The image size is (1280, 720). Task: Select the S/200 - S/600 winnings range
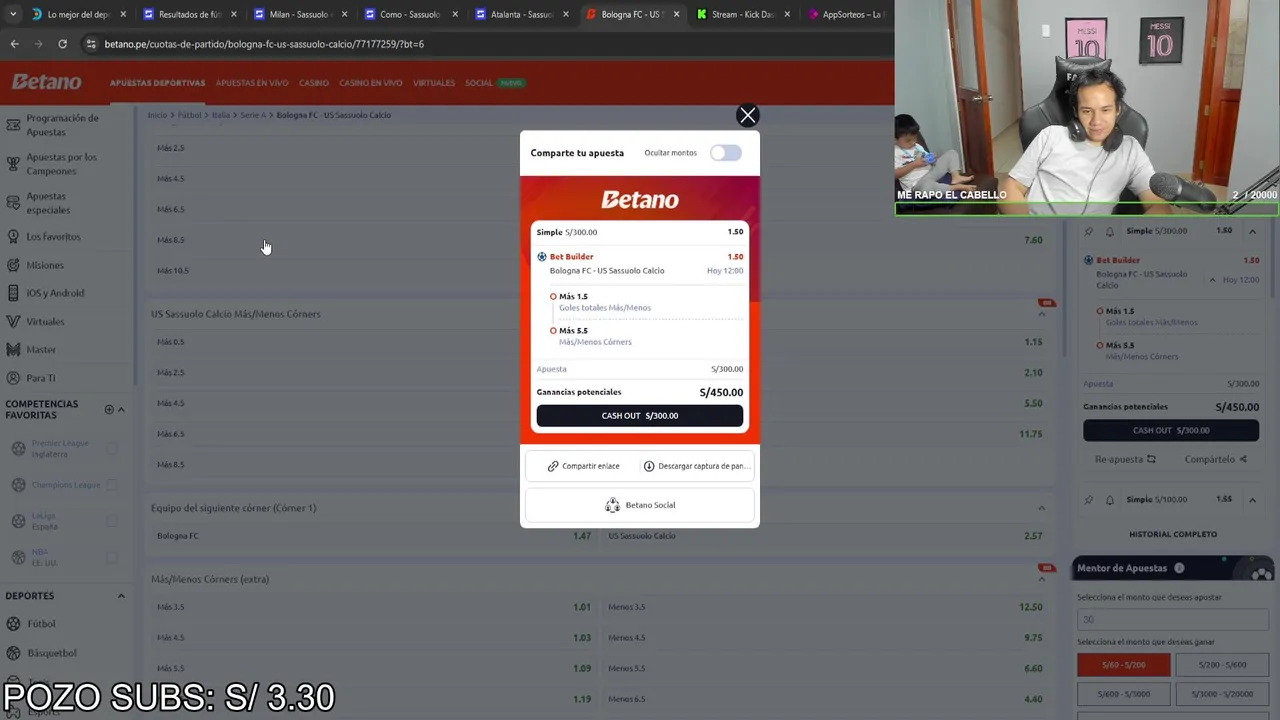(x=1221, y=665)
